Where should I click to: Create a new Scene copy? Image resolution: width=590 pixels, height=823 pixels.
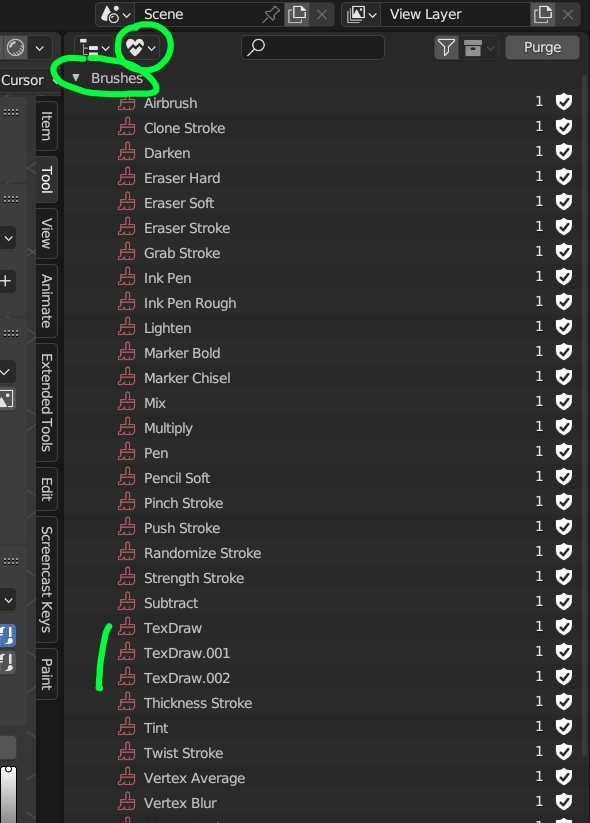pyautogui.click(x=297, y=14)
